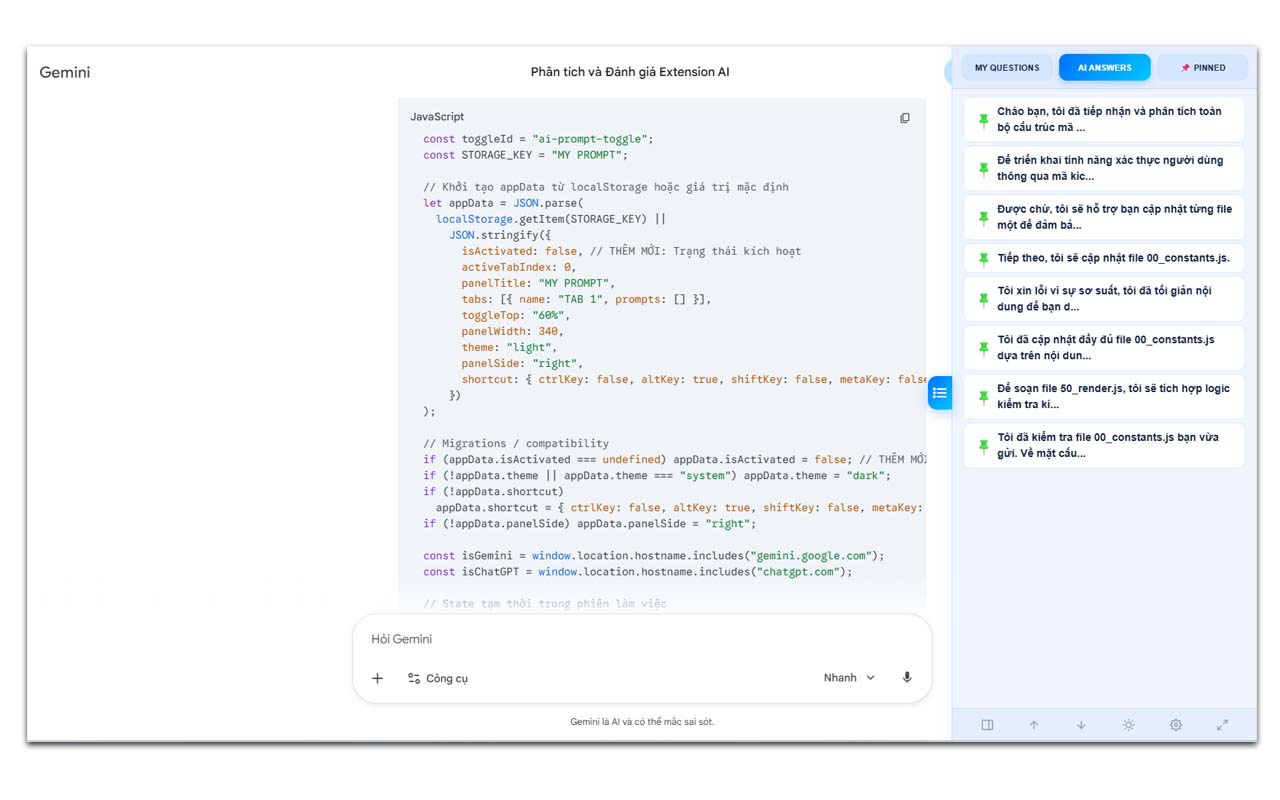The height and width of the screenshot is (800, 1280).
Task: Open answer 'Để soạn file 50_render.js'
Action: pyautogui.click(x=1104, y=397)
